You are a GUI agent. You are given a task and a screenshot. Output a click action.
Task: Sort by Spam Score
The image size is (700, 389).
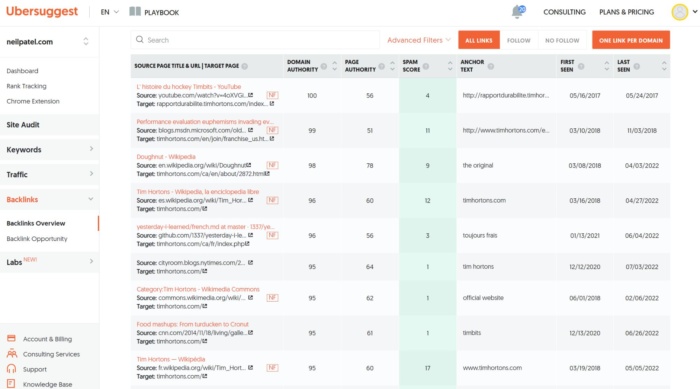[450, 66]
